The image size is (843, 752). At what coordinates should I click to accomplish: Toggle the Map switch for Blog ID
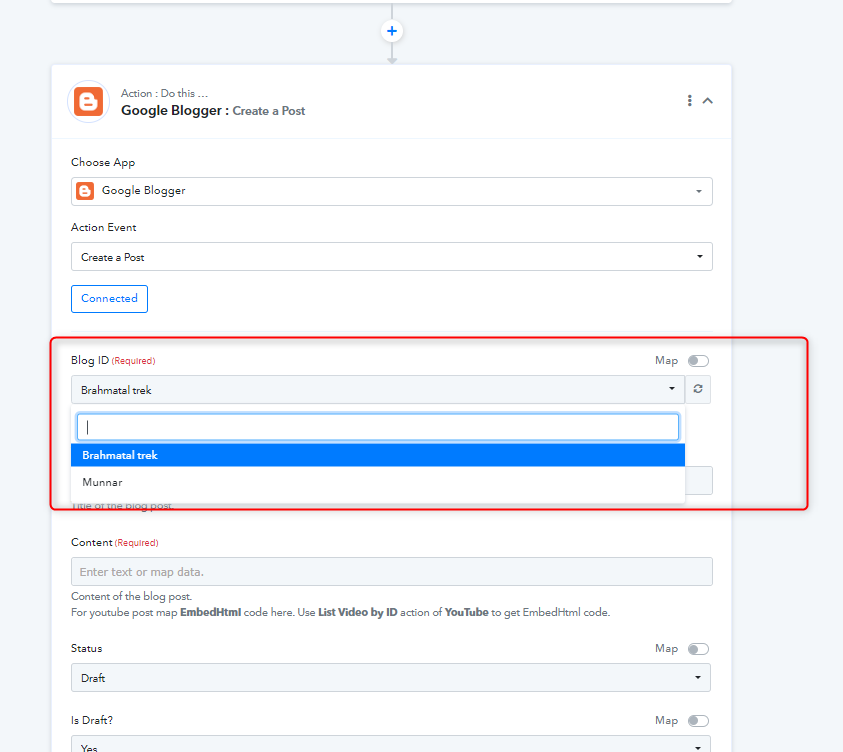(x=698, y=361)
